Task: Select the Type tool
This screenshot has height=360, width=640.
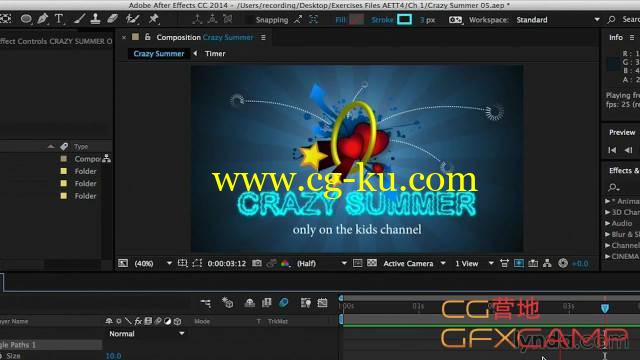Action: pyautogui.click(x=59, y=19)
